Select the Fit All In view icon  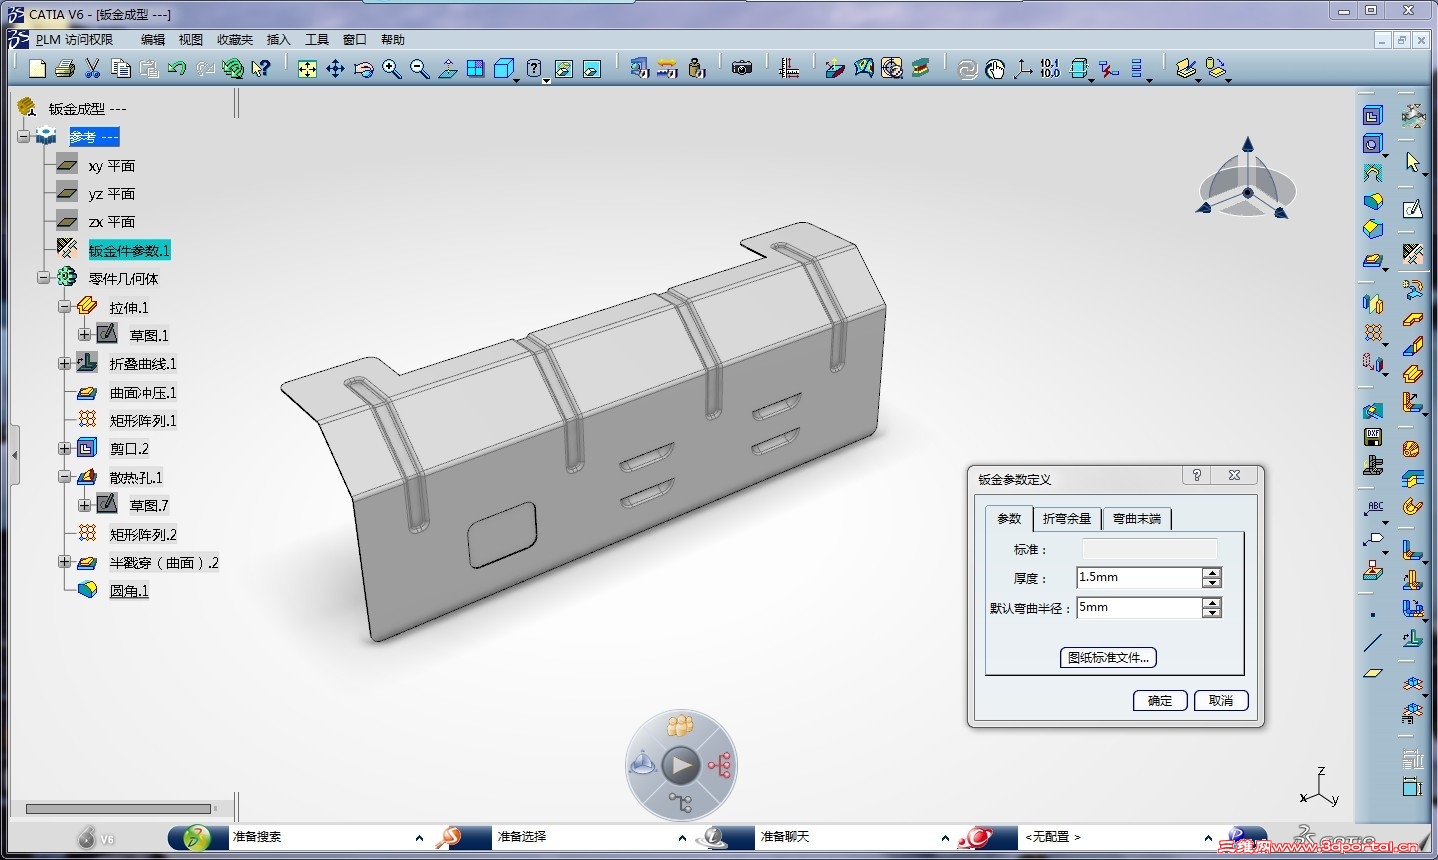[307, 69]
